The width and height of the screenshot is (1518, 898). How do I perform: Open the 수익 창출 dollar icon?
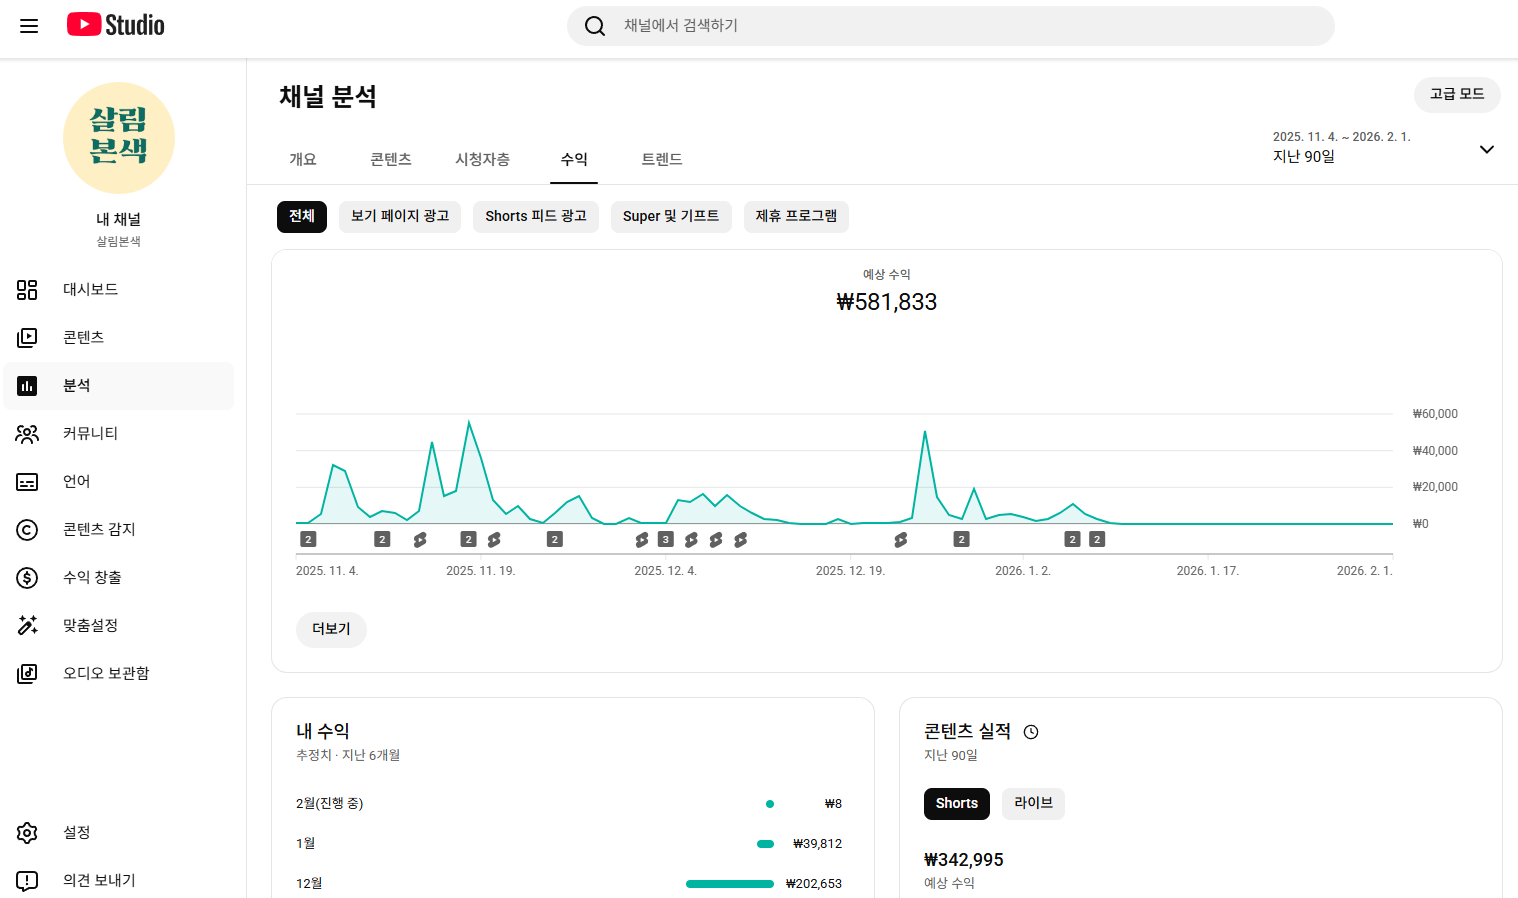coord(27,578)
